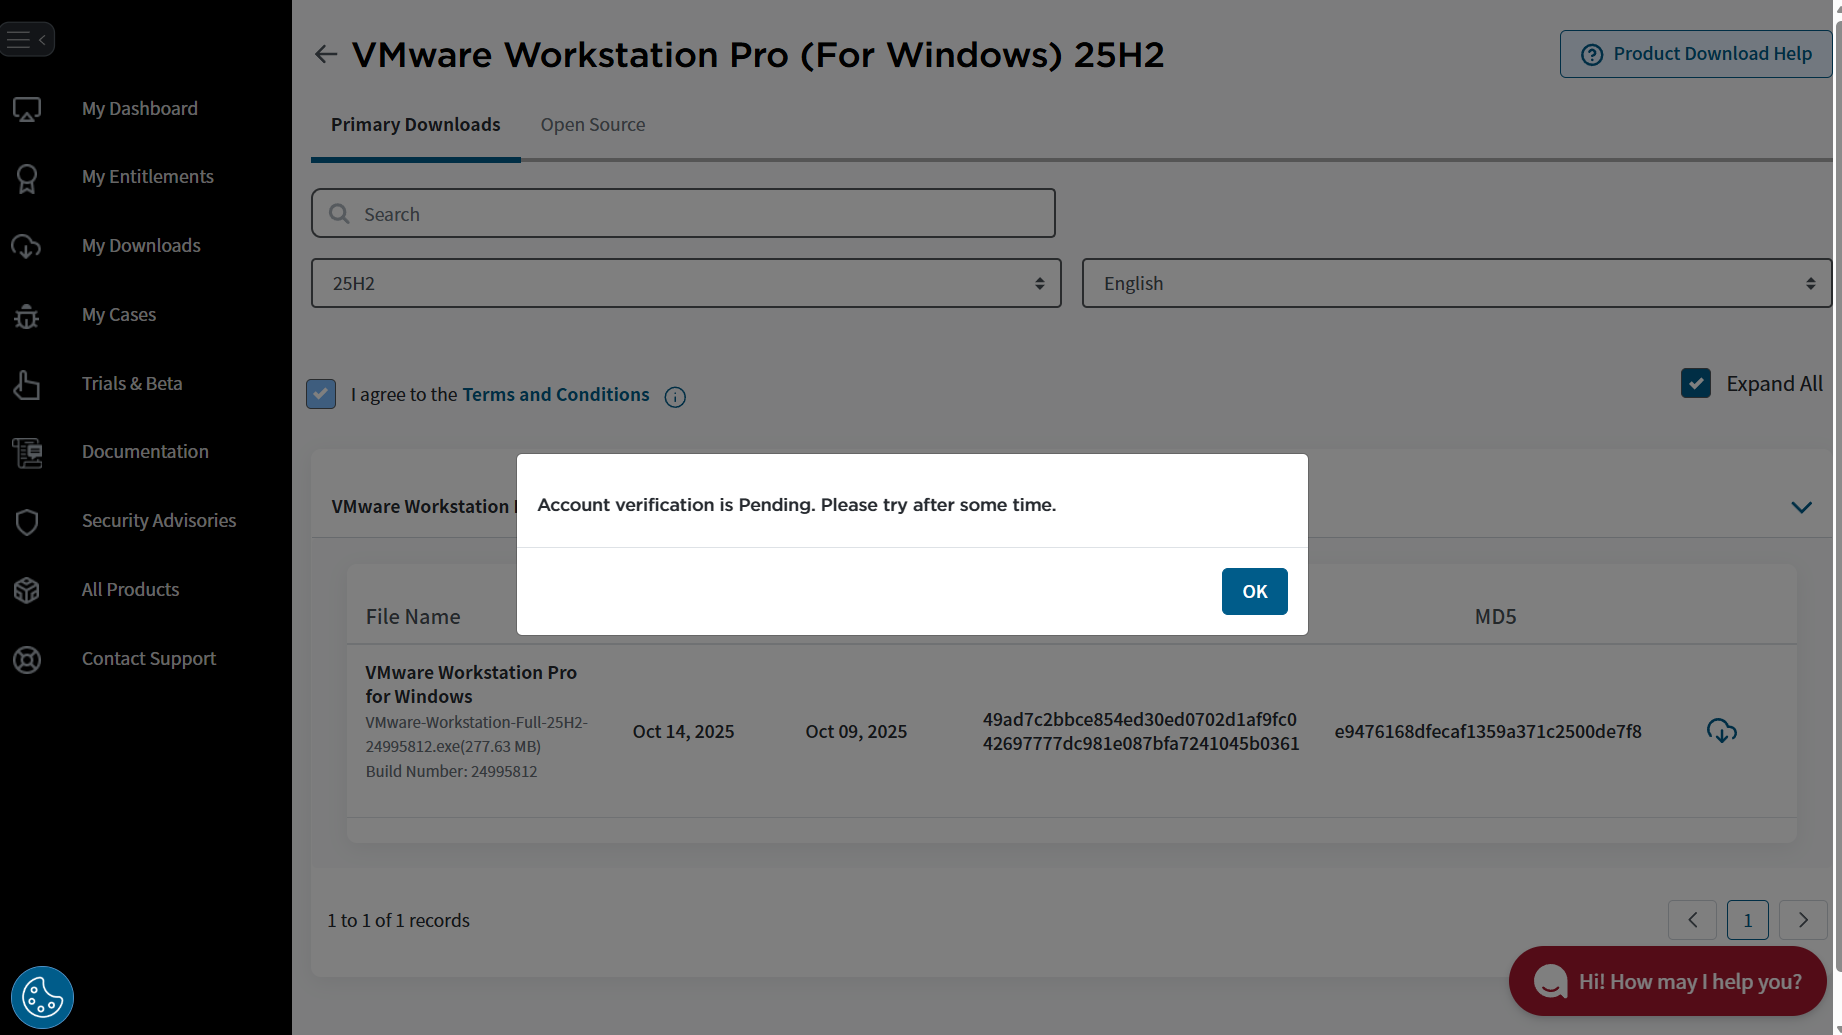Select the My Entitlements sidebar icon
The image size is (1842, 1035).
[x=26, y=177]
